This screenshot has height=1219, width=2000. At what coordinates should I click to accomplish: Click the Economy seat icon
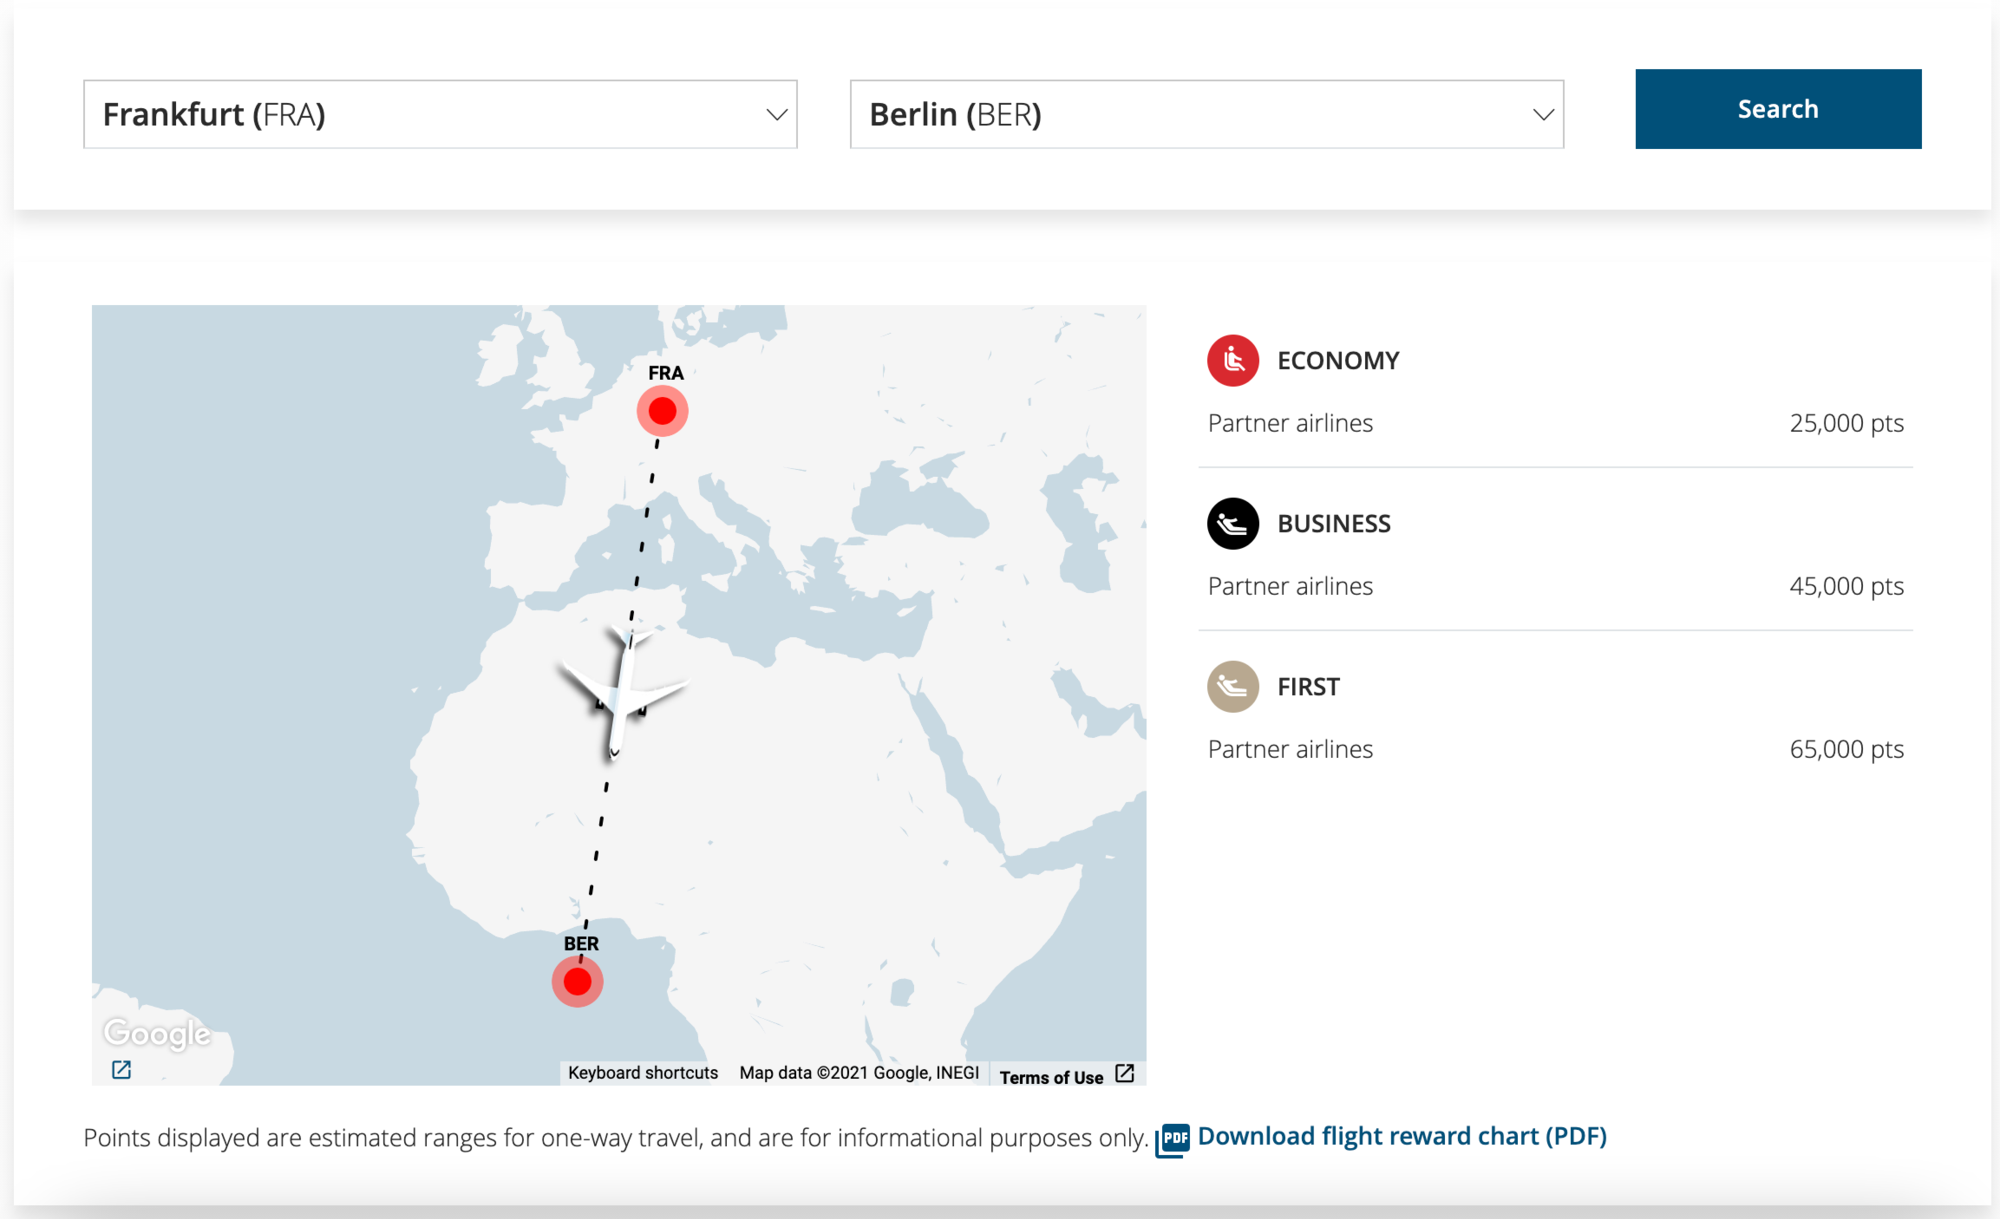tap(1232, 361)
